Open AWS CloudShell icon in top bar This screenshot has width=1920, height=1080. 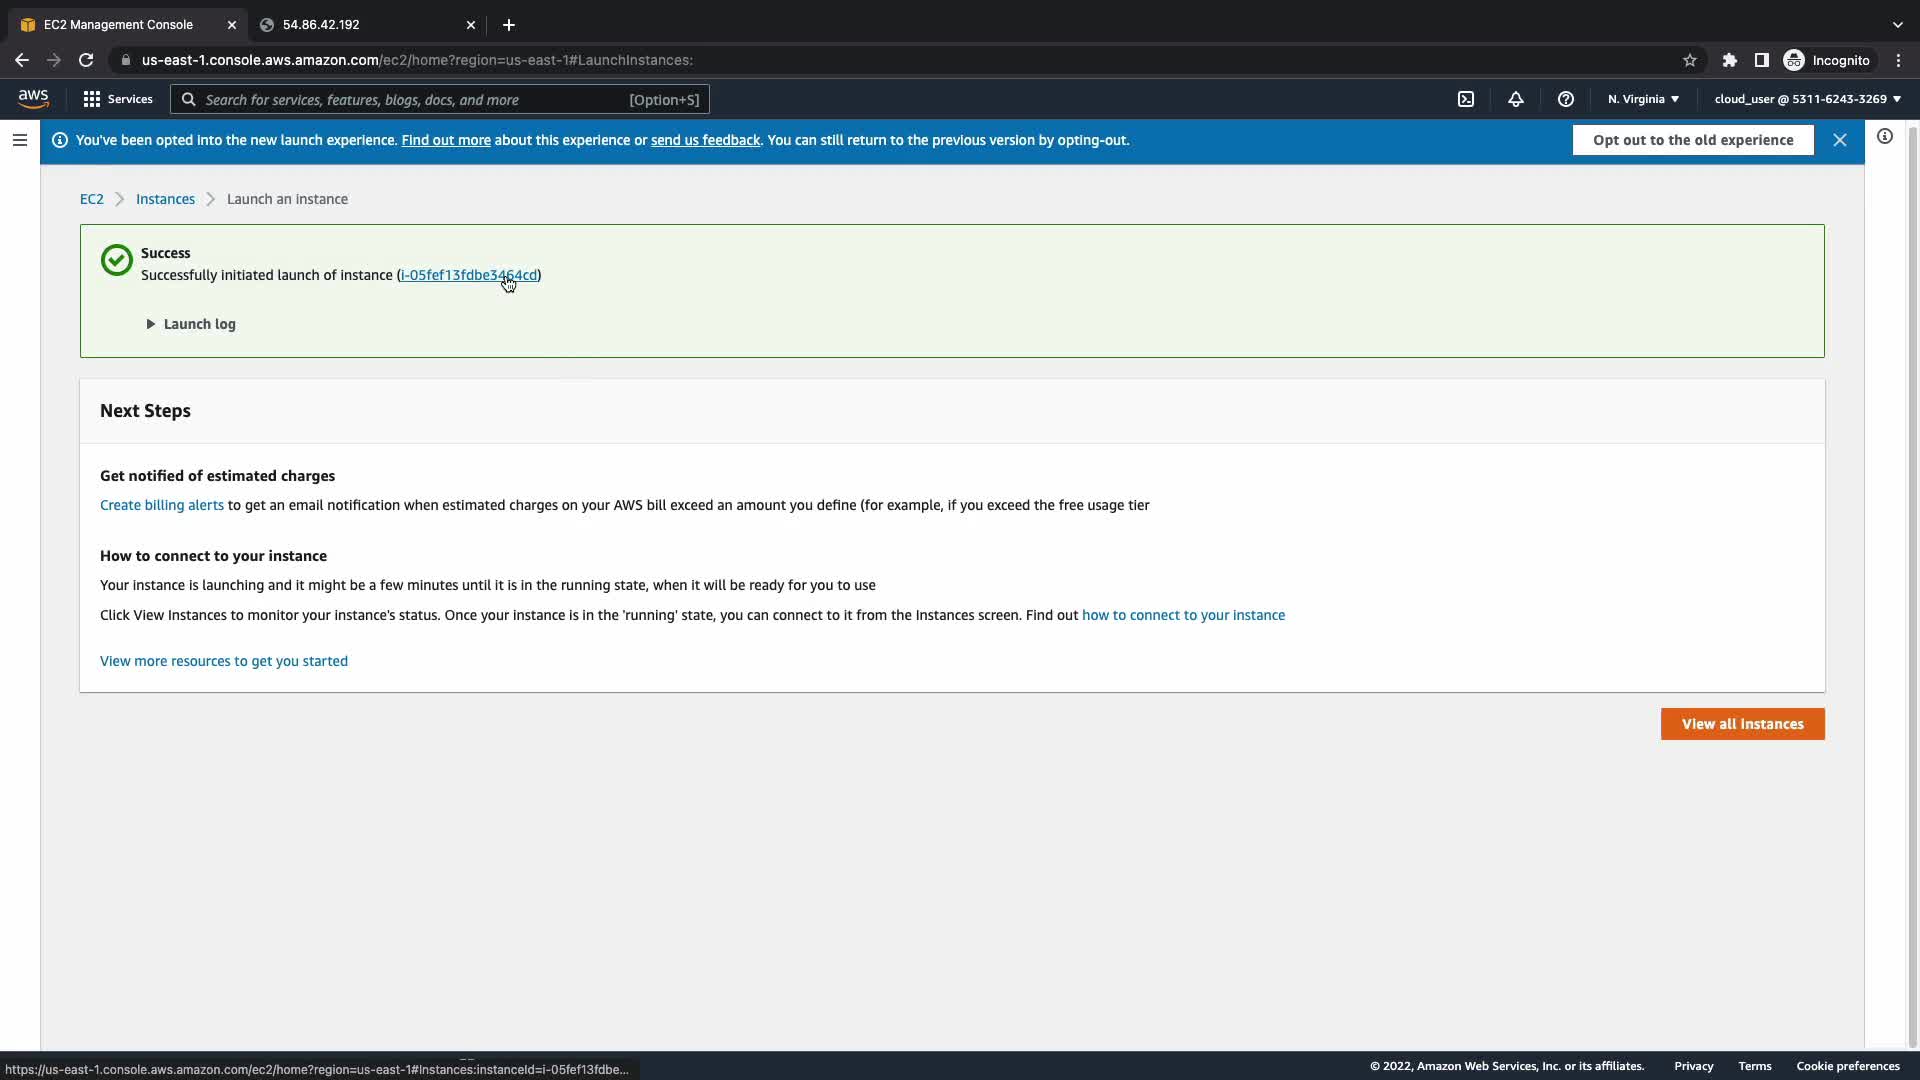coord(1466,99)
